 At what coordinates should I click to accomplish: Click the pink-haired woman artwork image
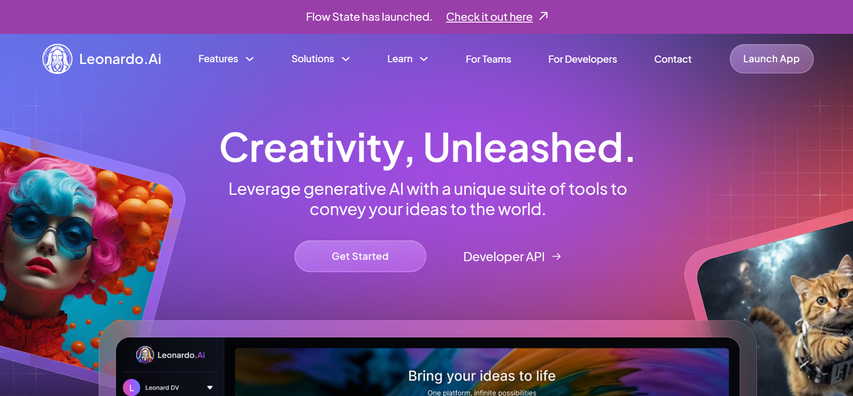point(82,256)
